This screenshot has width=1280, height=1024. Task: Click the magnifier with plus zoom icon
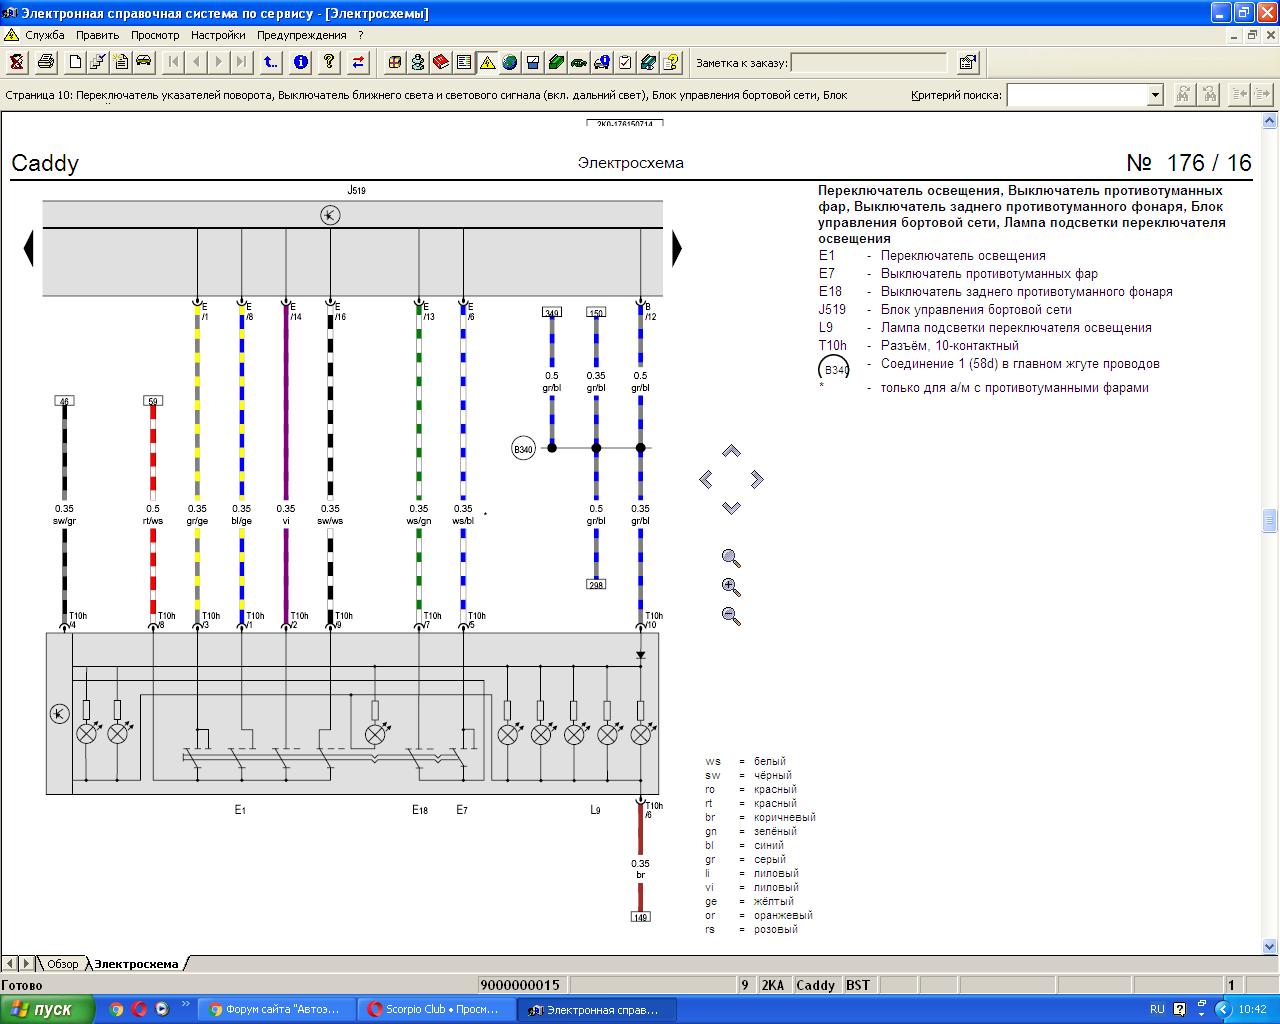click(731, 587)
